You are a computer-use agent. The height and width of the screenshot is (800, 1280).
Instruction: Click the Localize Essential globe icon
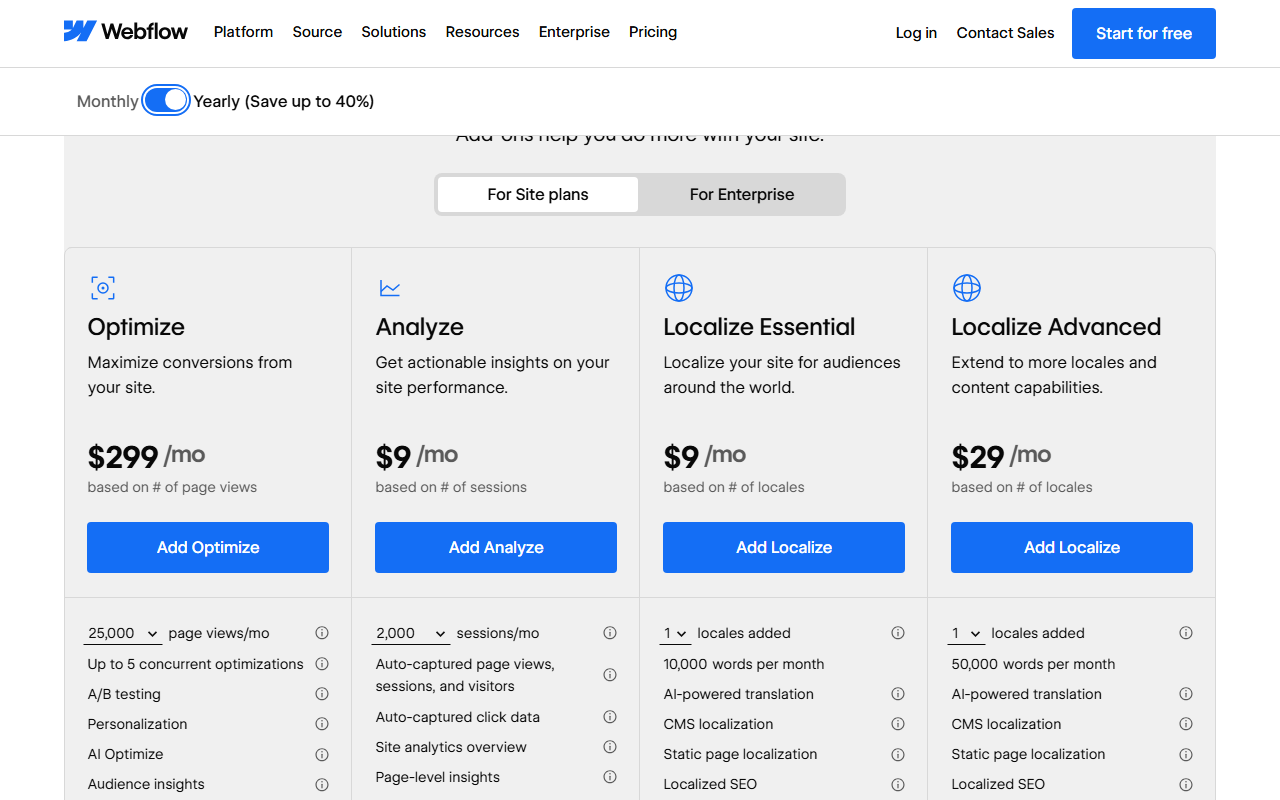tap(679, 288)
